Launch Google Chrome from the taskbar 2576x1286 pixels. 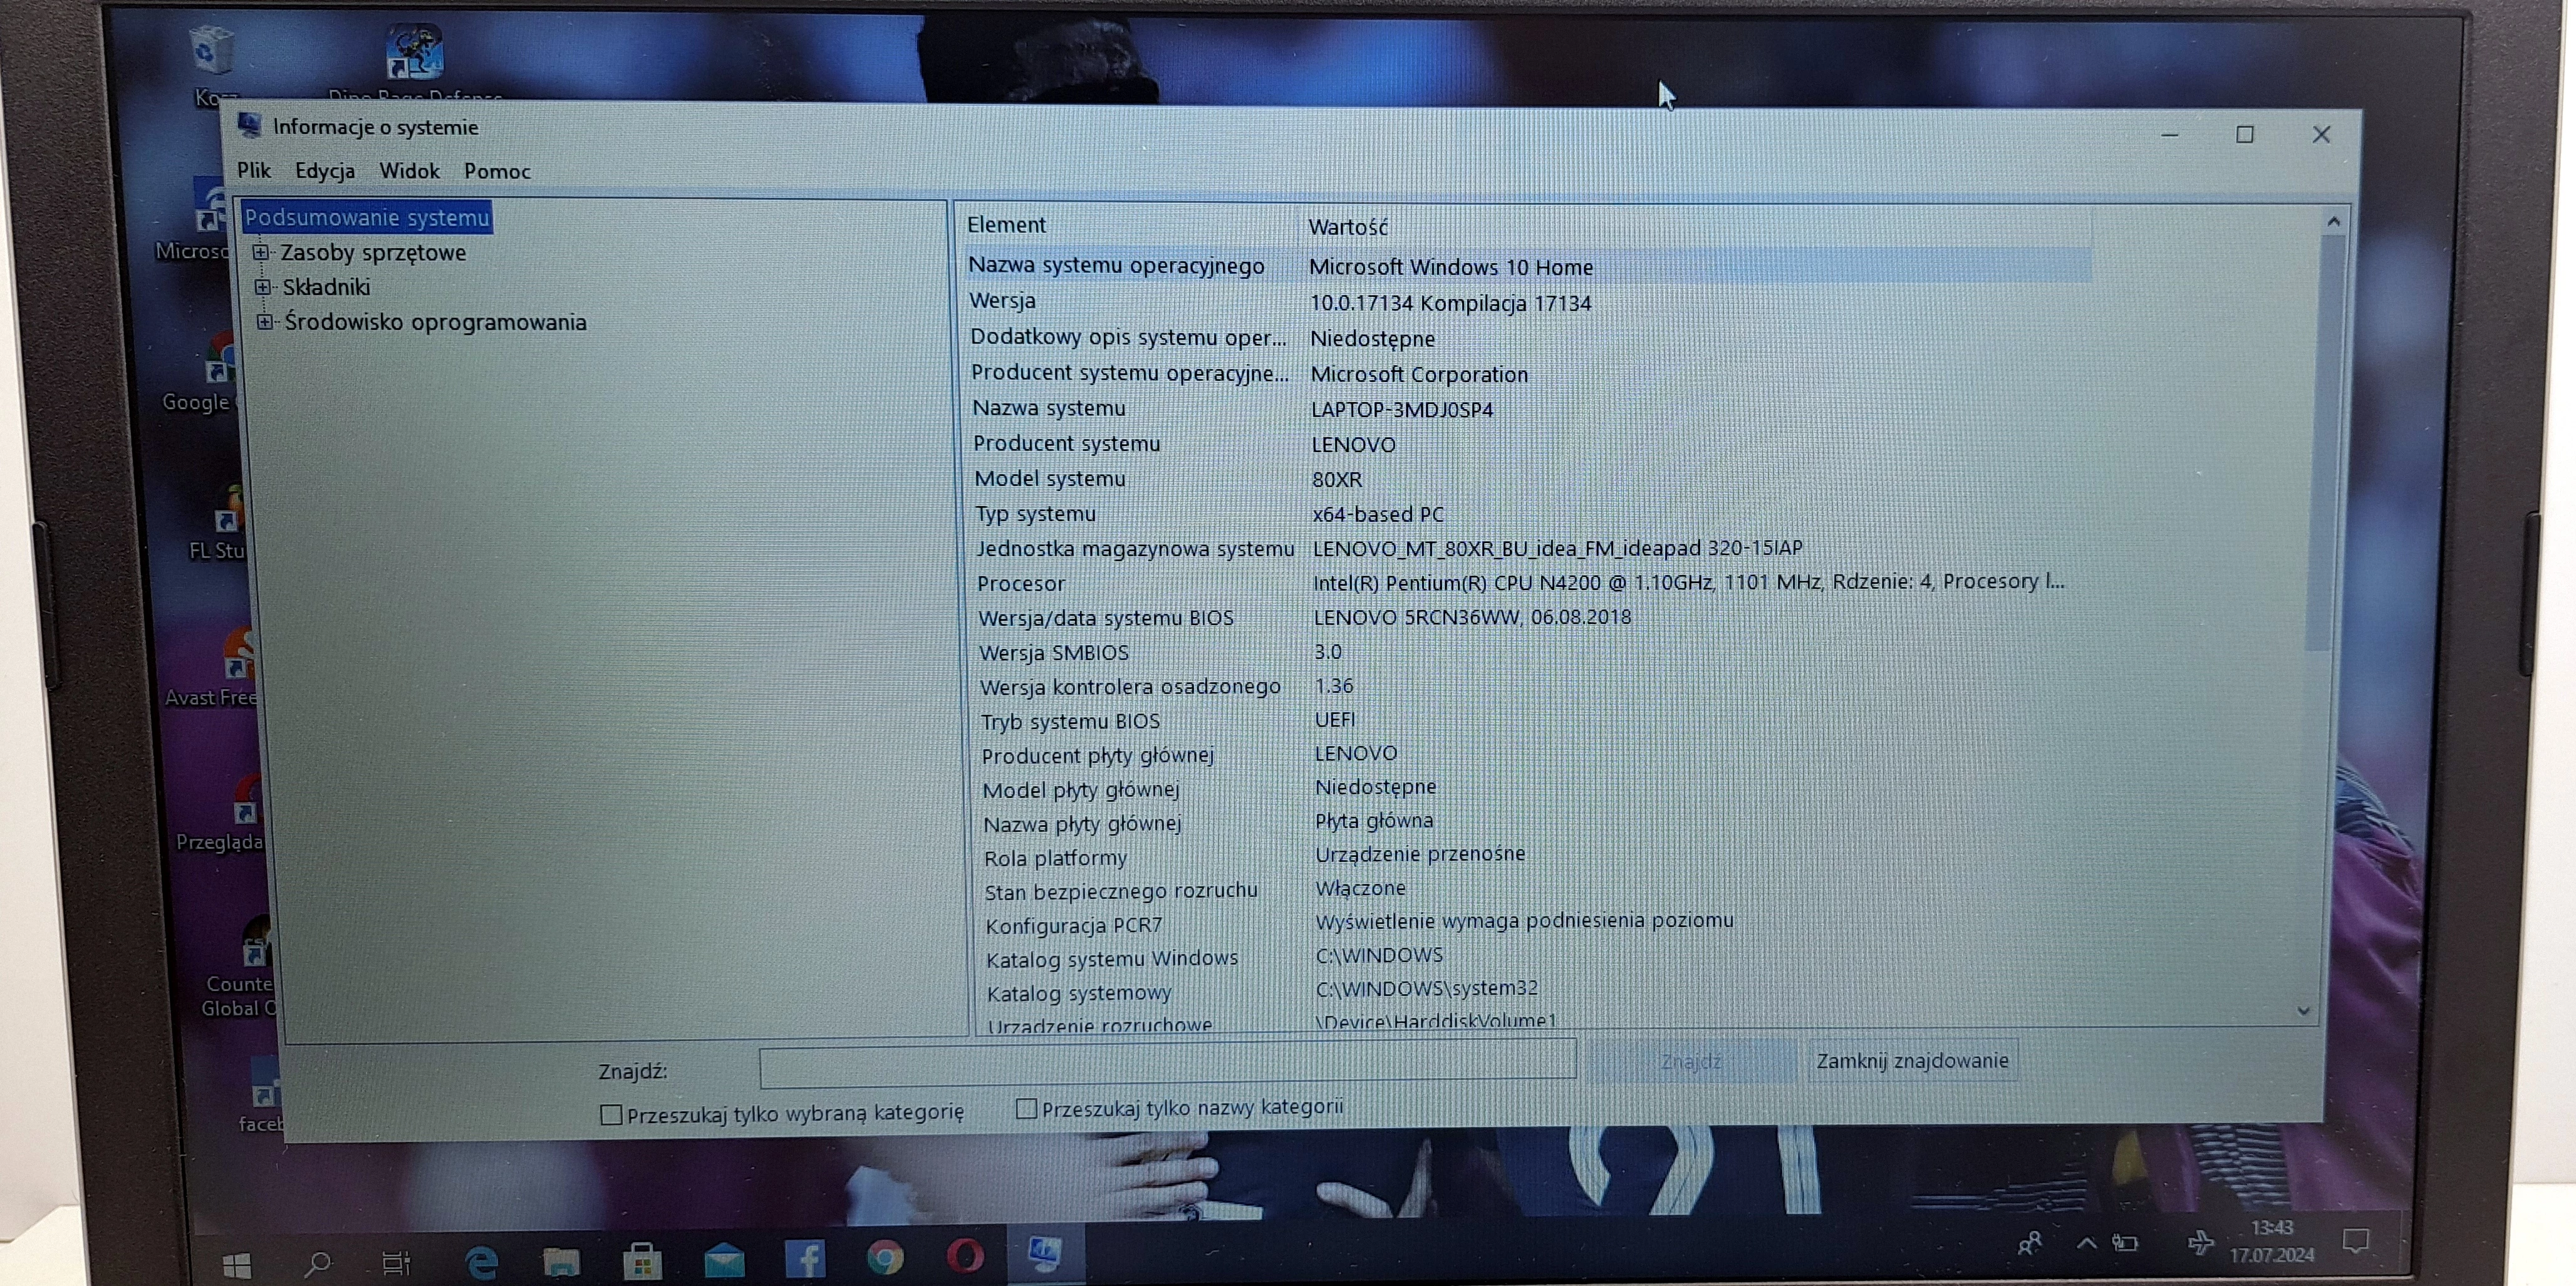click(885, 1256)
